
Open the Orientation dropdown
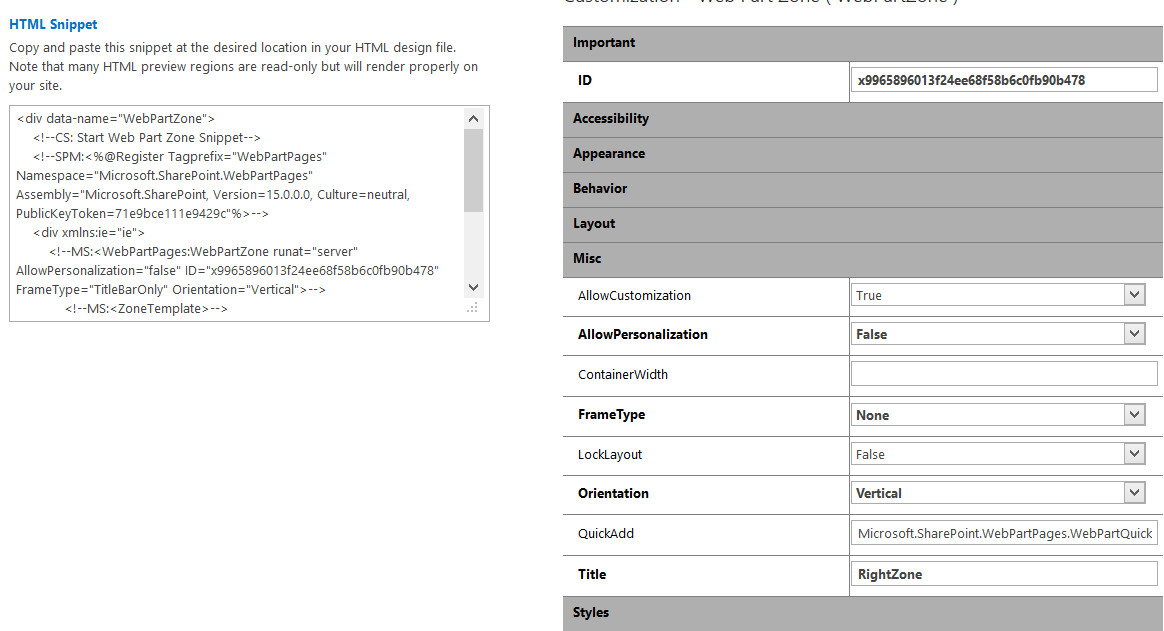[x=1133, y=492]
